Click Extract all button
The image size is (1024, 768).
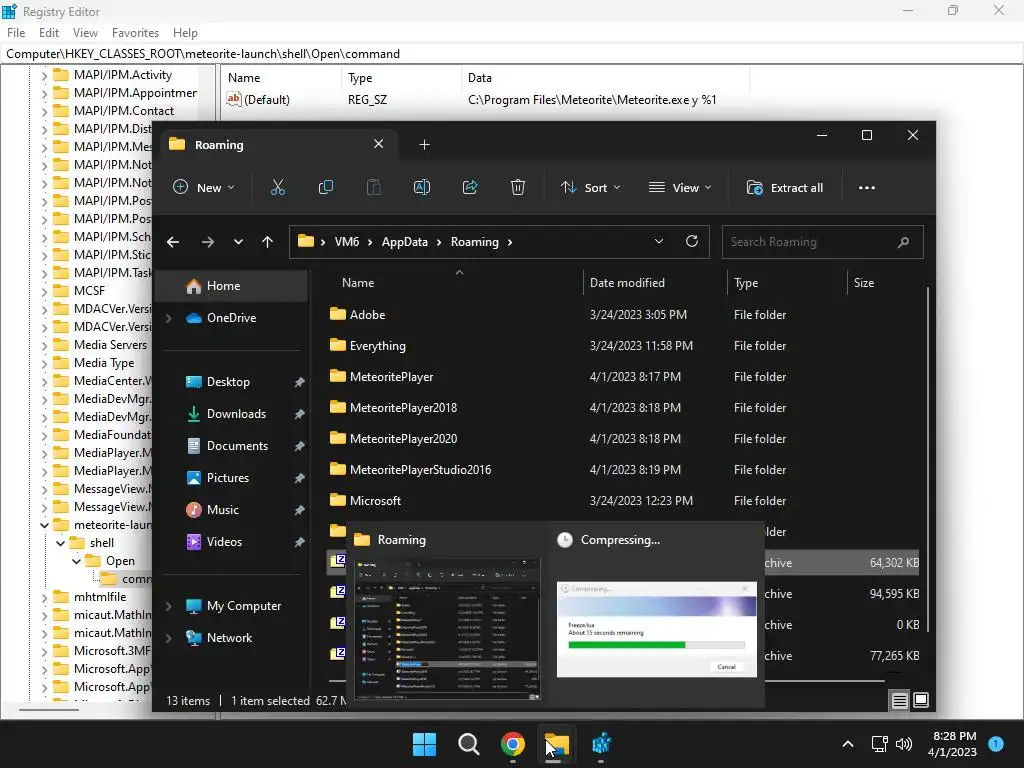pyautogui.click(x=784, y=187)
